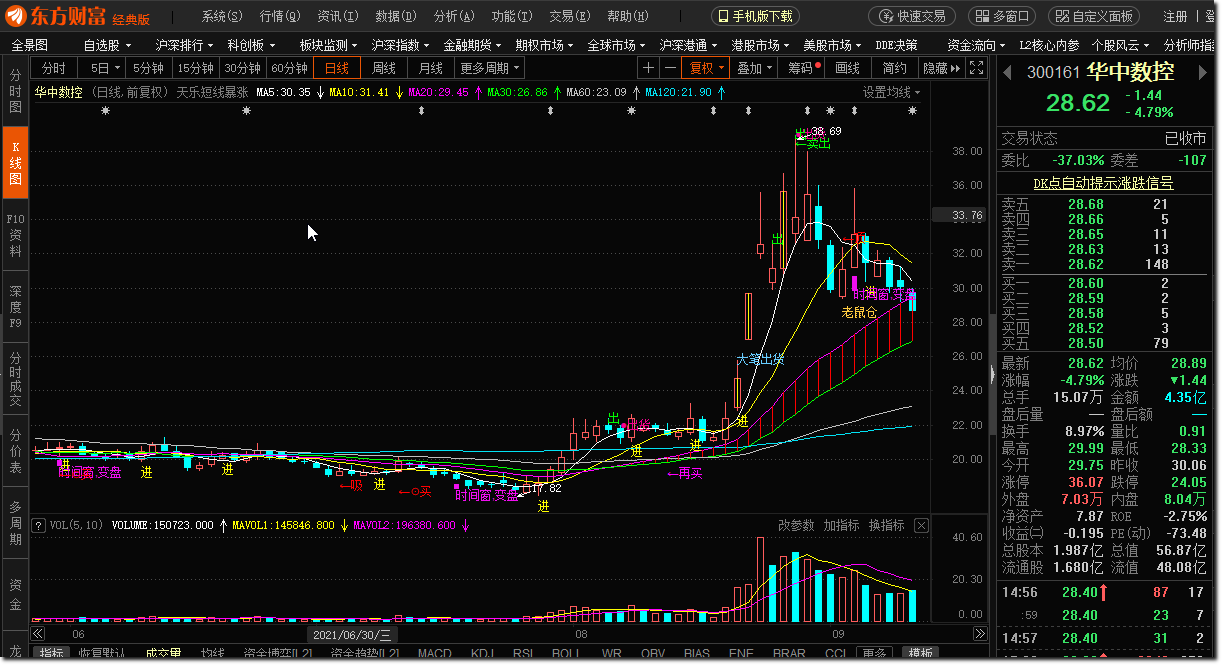The image size is (1223, 665).
Task: Jump chart to earliest with double-left arrows
Action: pos(38,634)
